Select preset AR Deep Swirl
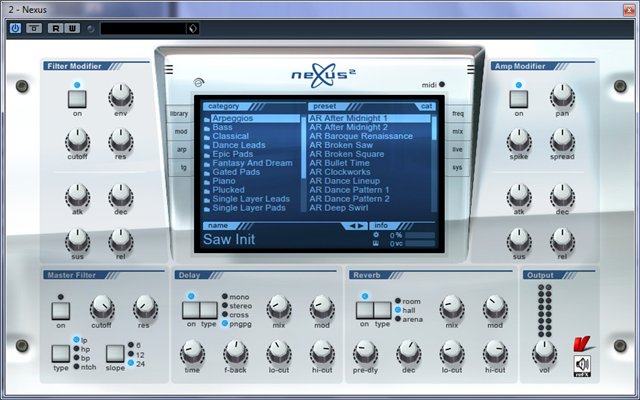 coord(369,208)
